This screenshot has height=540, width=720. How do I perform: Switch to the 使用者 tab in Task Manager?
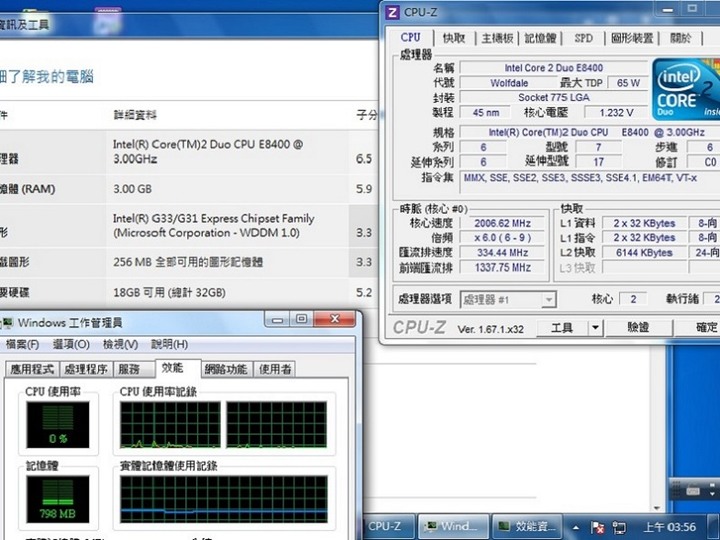tap(275, 369)
